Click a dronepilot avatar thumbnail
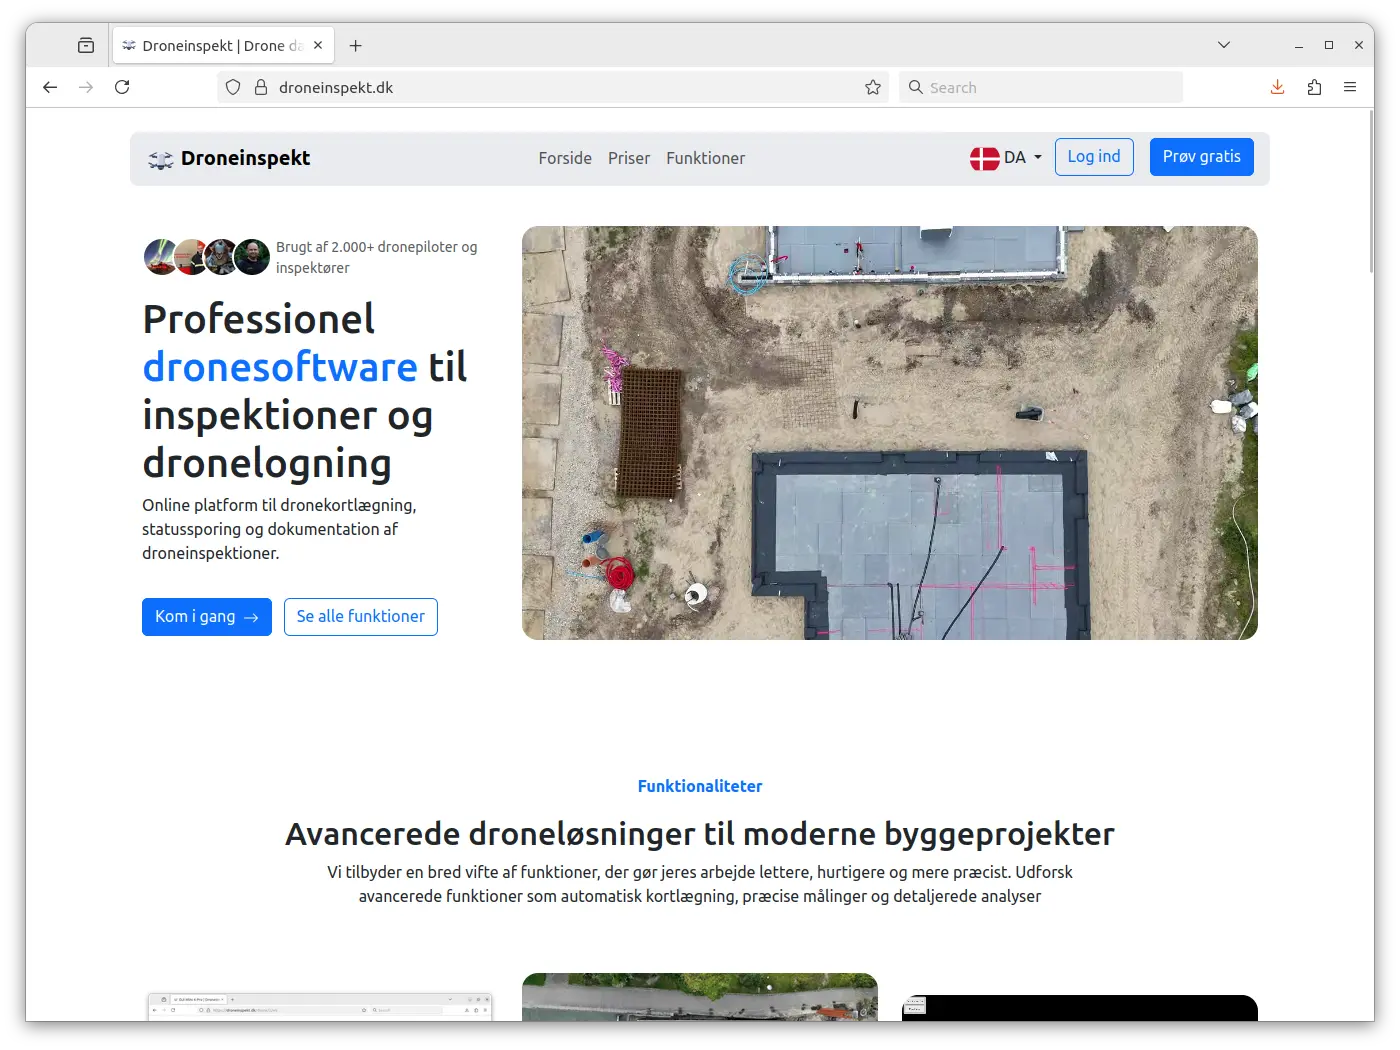 coord(160,257)
